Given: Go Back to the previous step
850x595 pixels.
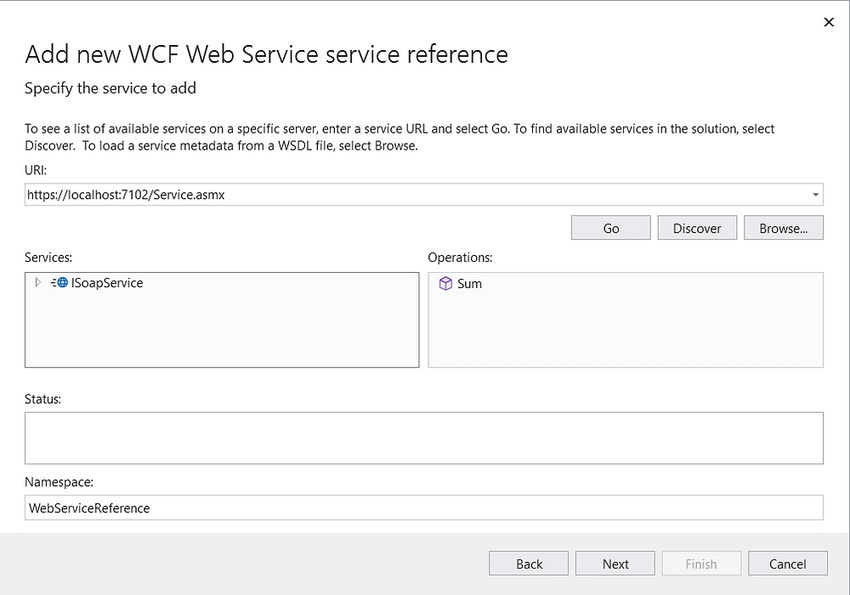Looking at the screenshot, I should pos(529,564).
